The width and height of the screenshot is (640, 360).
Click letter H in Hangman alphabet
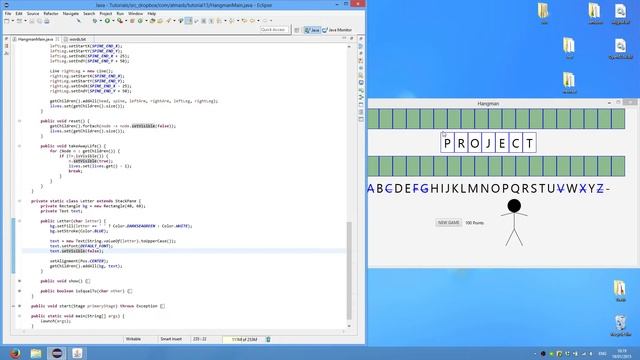[434, 189]
